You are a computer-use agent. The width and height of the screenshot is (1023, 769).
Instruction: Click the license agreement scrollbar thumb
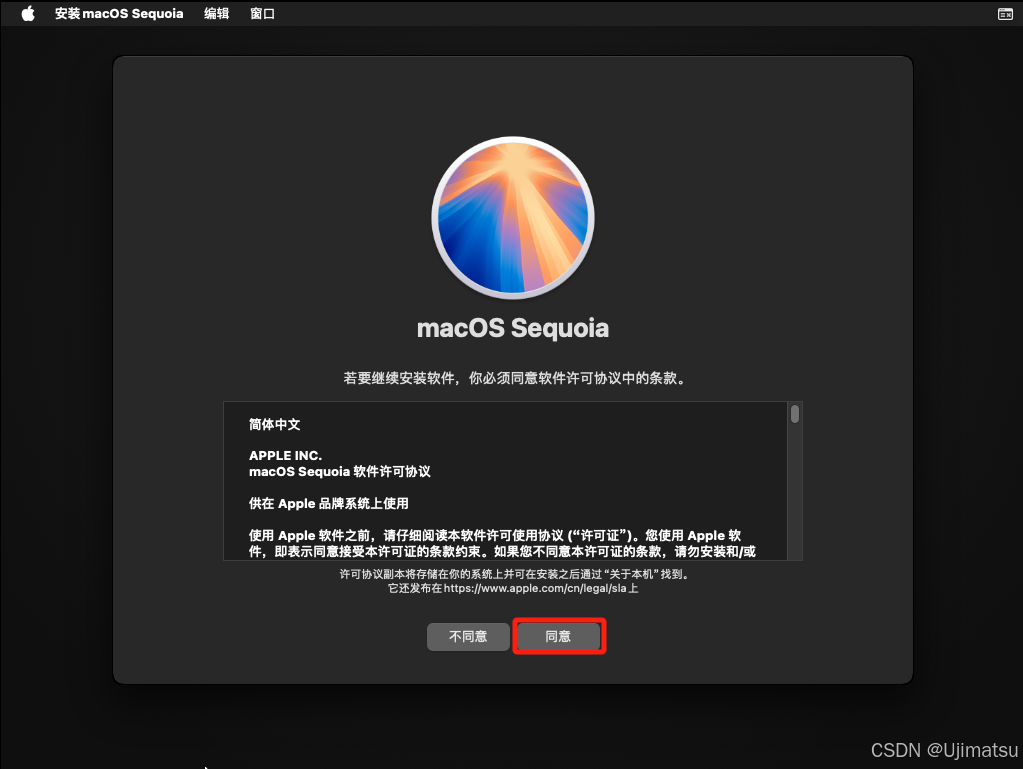click(795, 414)
